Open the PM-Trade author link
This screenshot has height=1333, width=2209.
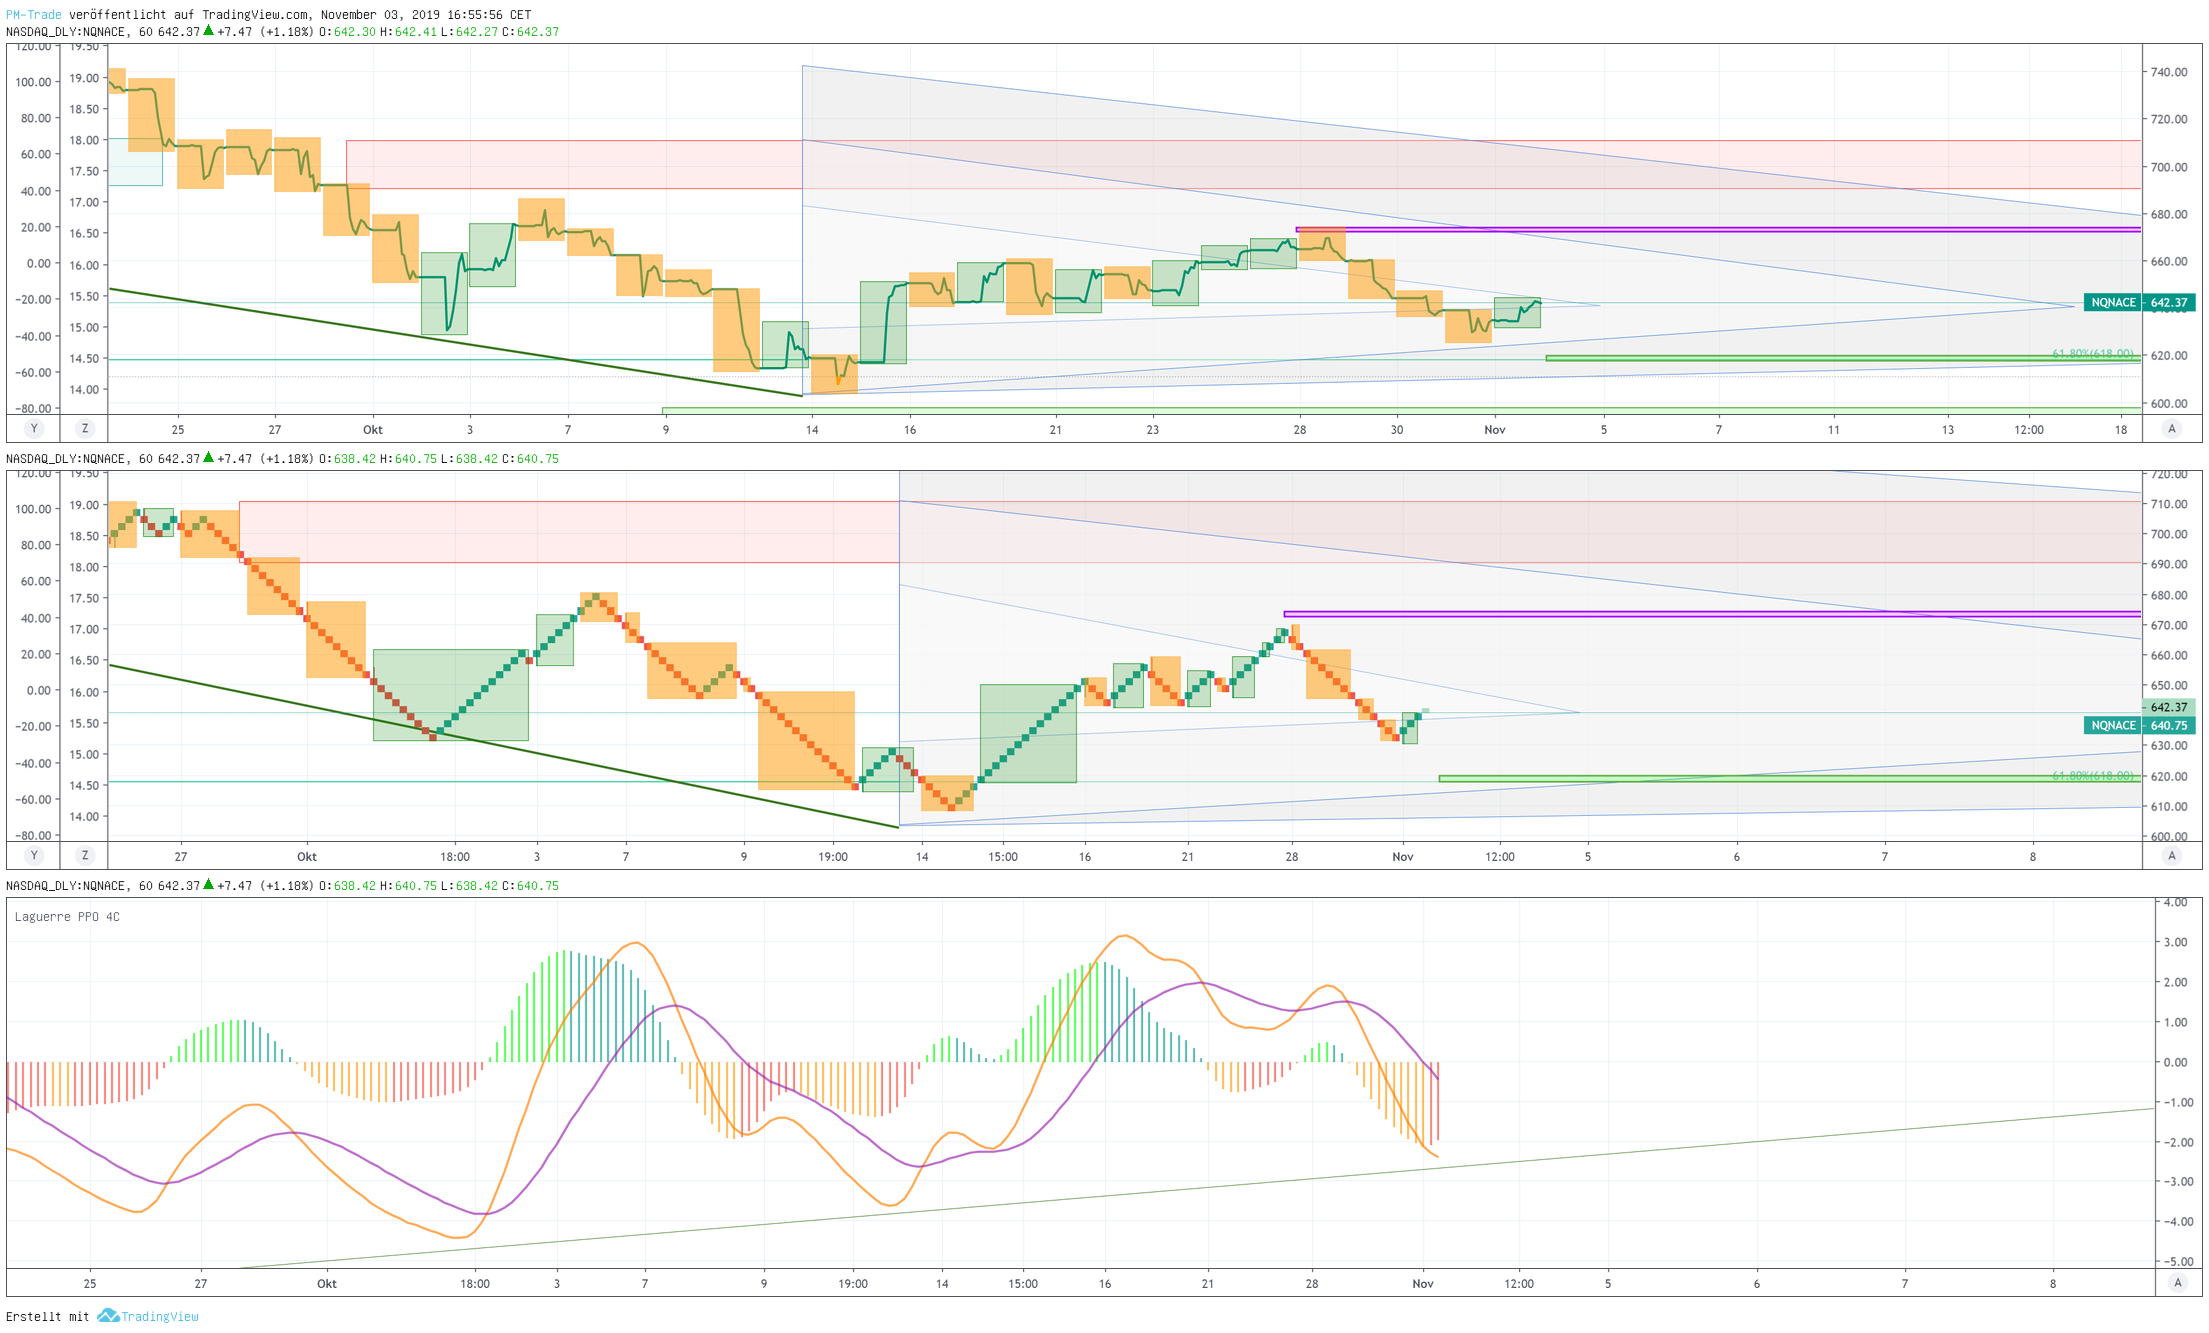click(x=34, y=14)
